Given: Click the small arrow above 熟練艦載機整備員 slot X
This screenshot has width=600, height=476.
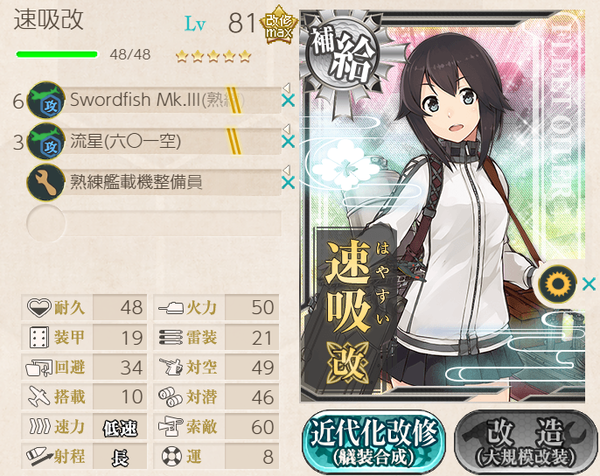Looking at the screenshot, I should click(x=287, y=169).
